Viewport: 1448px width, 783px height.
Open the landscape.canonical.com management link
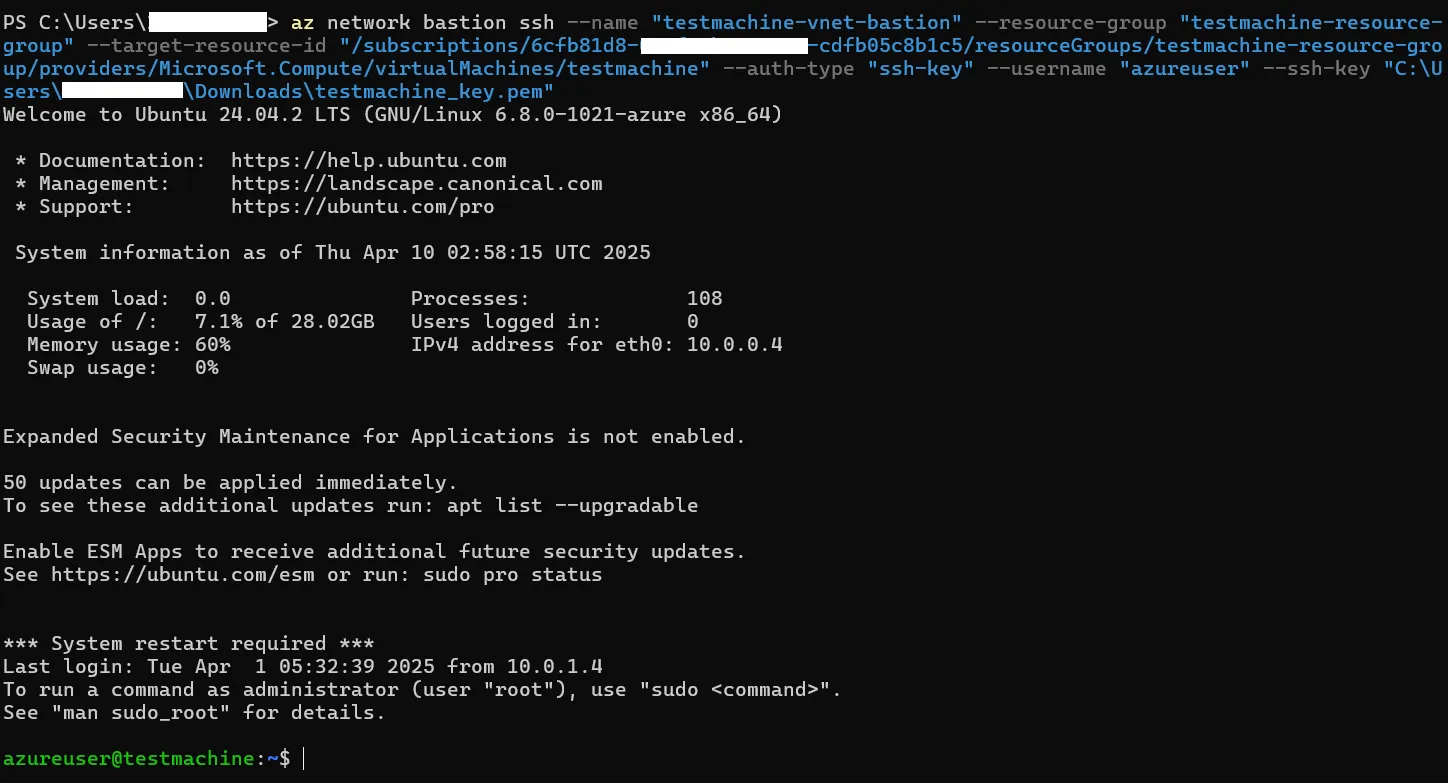click(416, 184)
